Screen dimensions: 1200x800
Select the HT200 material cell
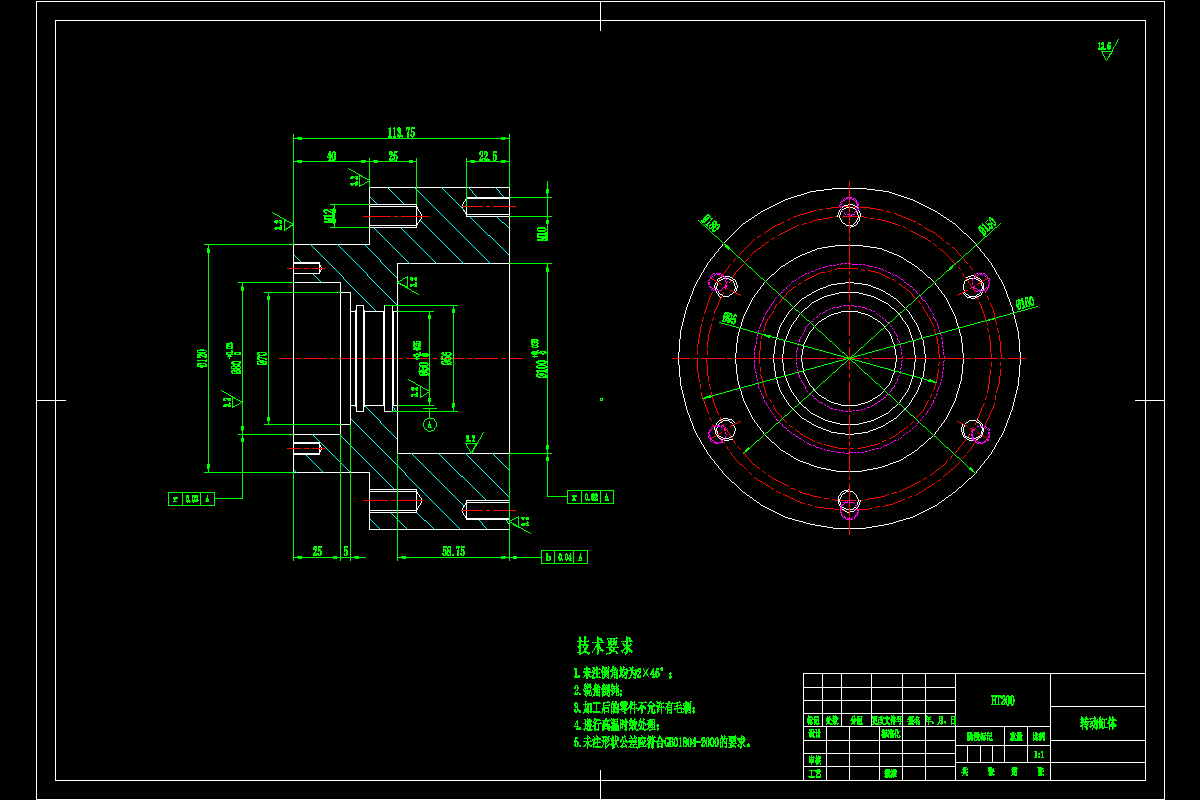coord(1003,700)
